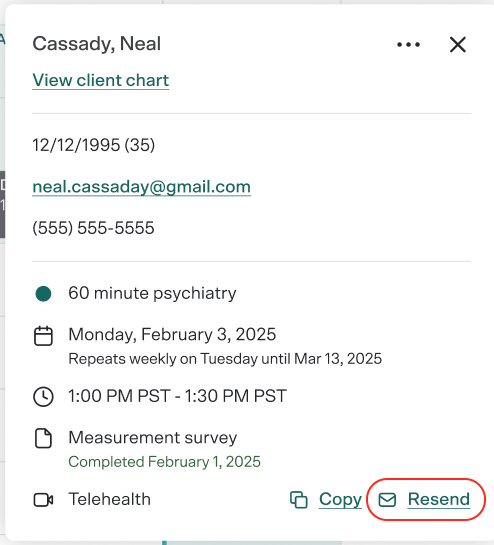The image size is (494, 545).
Task: Copy the telehealth link via Copy text
Action: click(x=340, y=499)
